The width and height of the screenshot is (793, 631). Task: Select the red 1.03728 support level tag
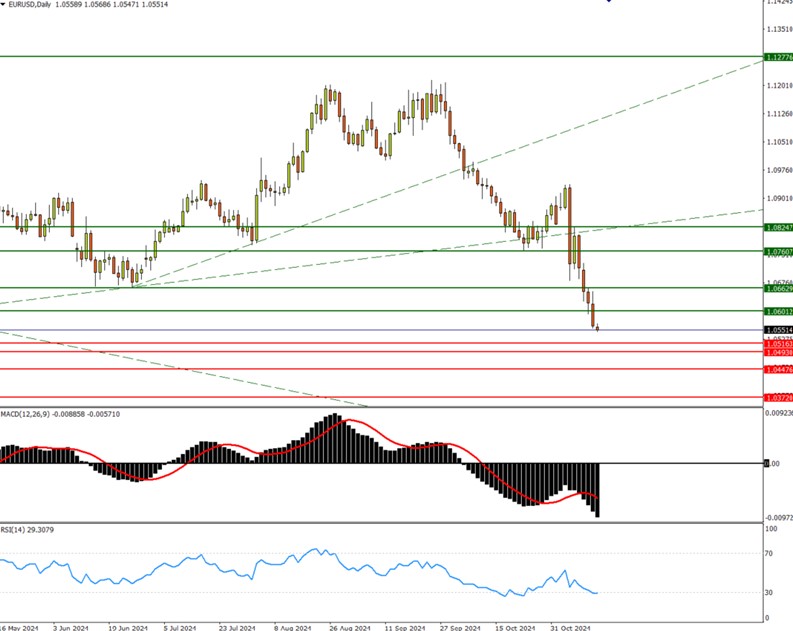pos(777,397)
